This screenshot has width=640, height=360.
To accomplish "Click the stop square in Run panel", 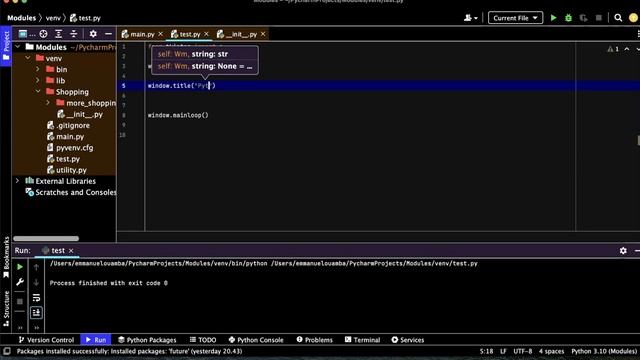I will tap(20, 302).
